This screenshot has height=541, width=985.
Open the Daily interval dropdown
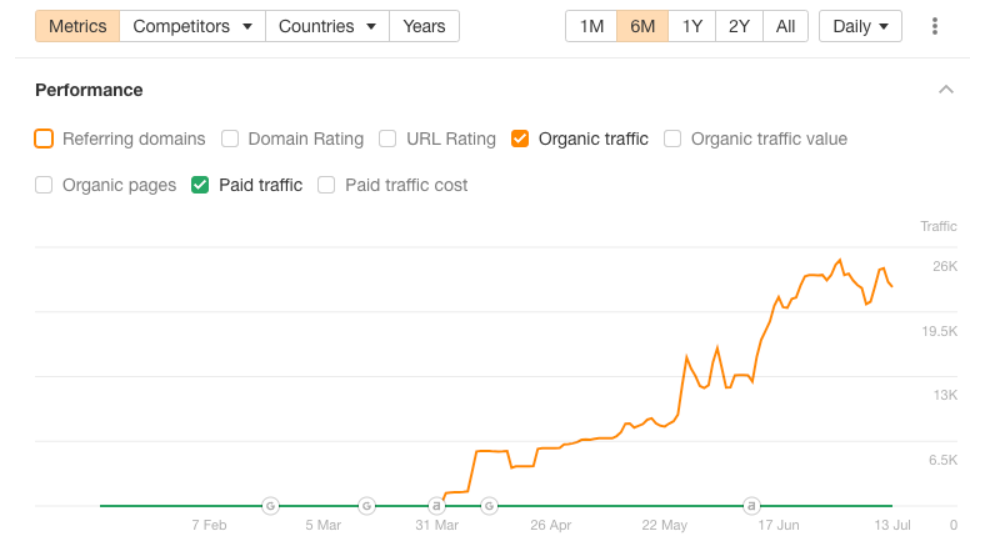click(859, 26)
